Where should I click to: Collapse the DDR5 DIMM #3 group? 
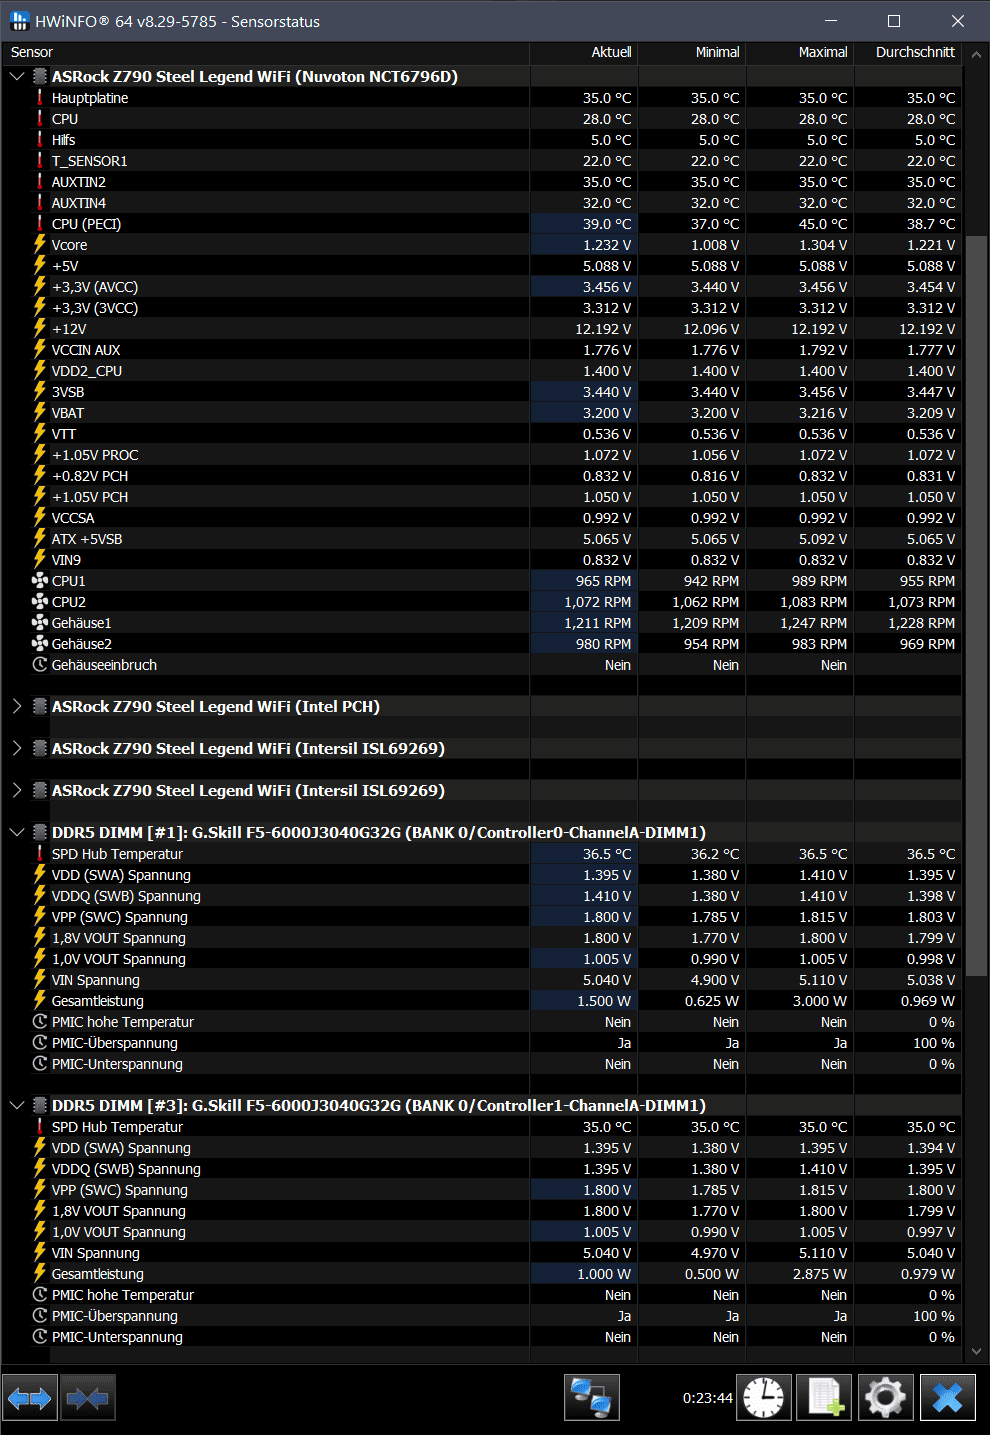[17, 1106]
